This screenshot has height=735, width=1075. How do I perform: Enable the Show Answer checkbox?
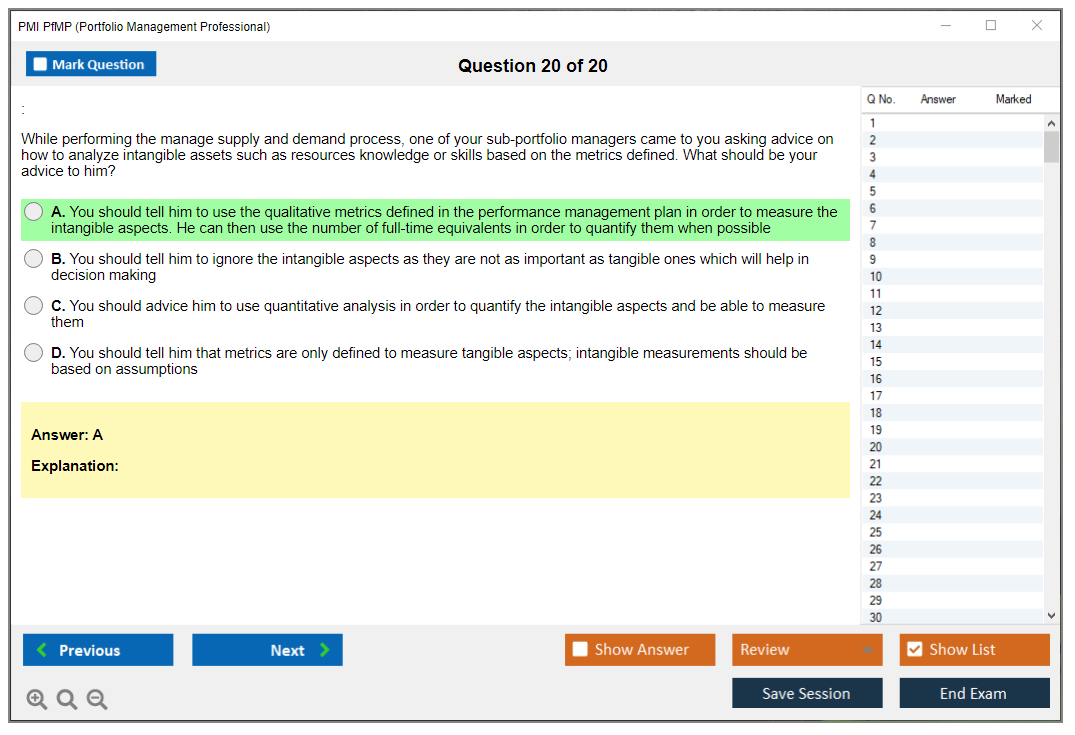[x=580, y=650]
